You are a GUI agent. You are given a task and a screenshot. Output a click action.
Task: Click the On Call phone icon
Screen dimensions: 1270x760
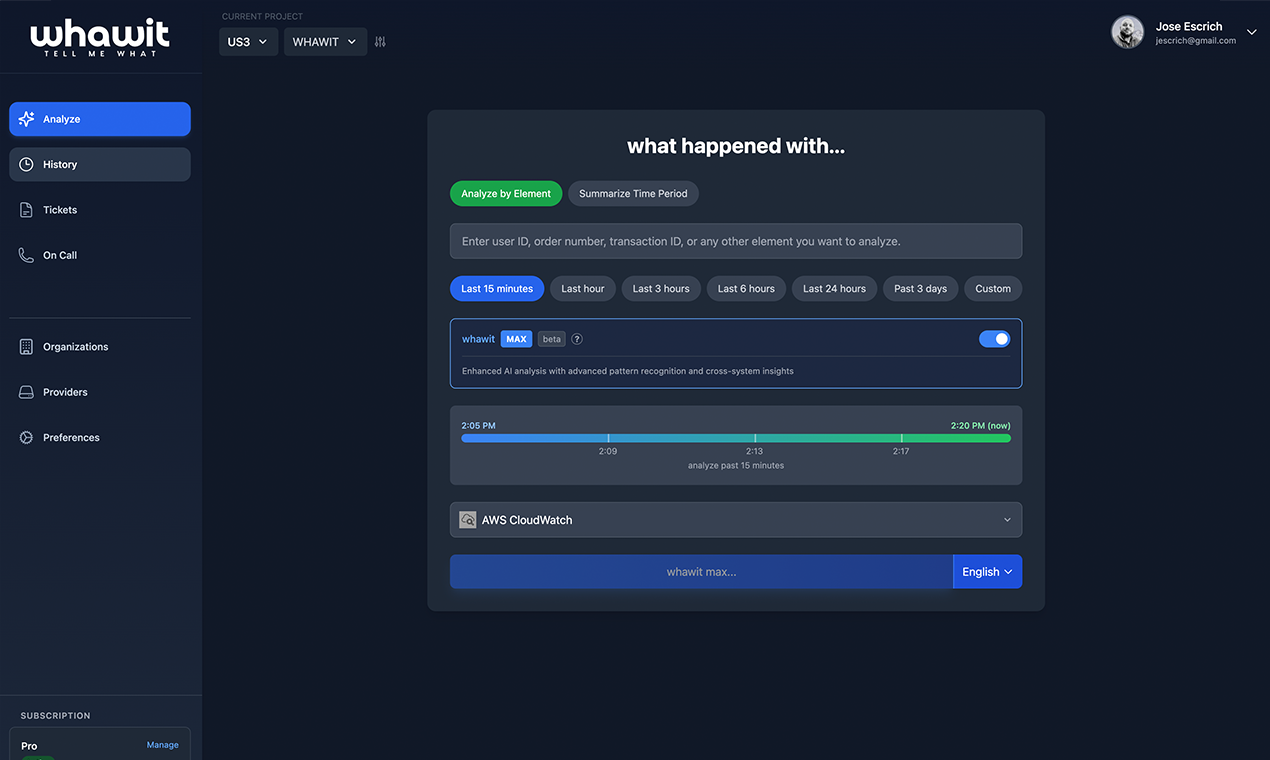tap(27, 255)
